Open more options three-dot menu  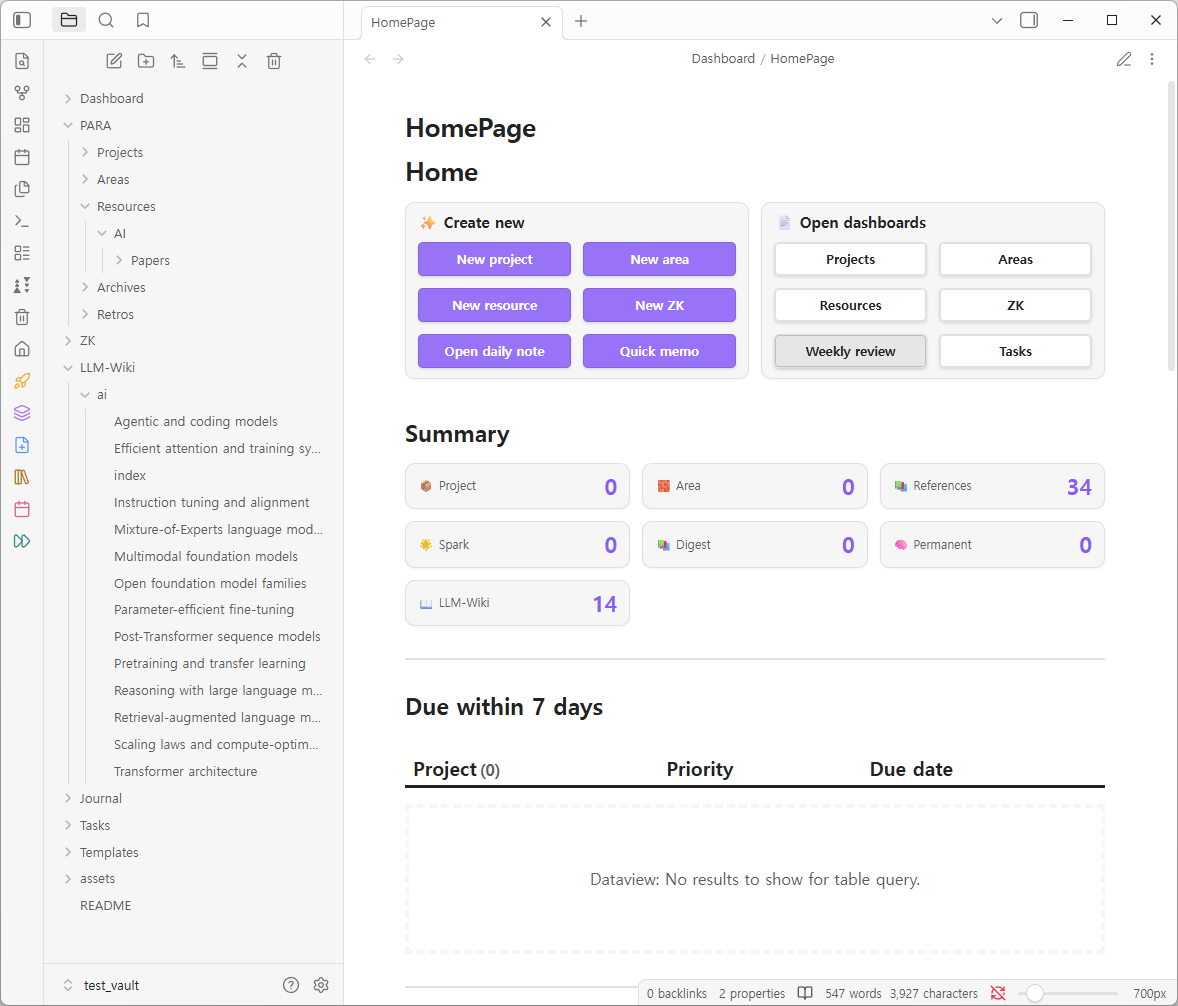pyautogui.click(x=1152, y=59)
